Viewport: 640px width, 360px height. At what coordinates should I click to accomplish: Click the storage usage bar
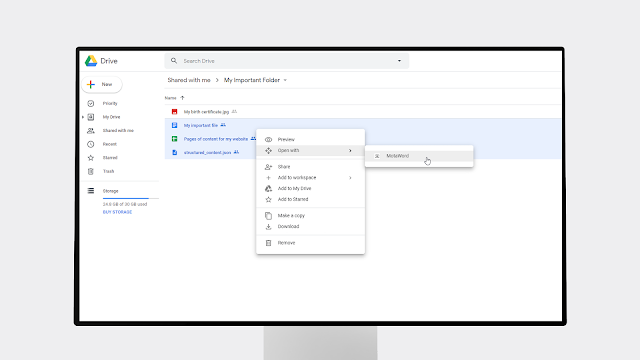click(x=131, y=198)
